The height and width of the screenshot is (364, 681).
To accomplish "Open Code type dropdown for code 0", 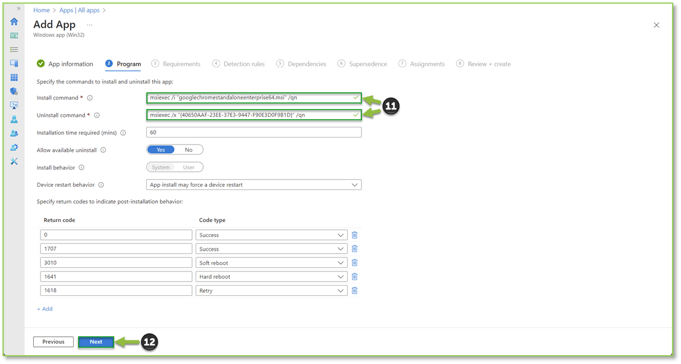I will (x=271, y=235).
